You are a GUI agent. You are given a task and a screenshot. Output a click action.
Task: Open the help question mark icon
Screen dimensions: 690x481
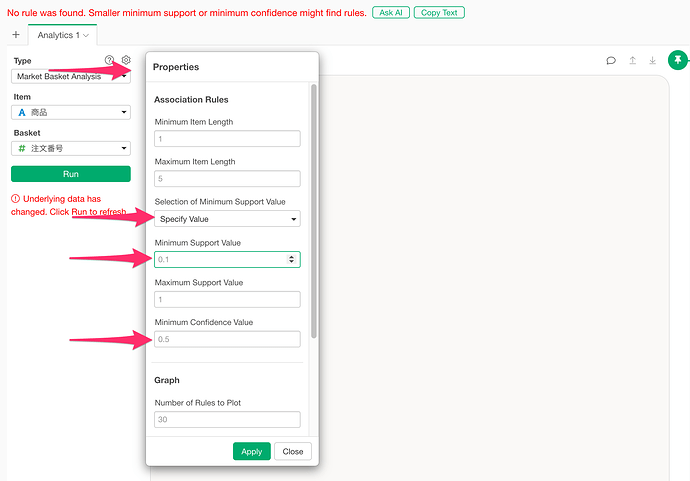tap(109, 60)
